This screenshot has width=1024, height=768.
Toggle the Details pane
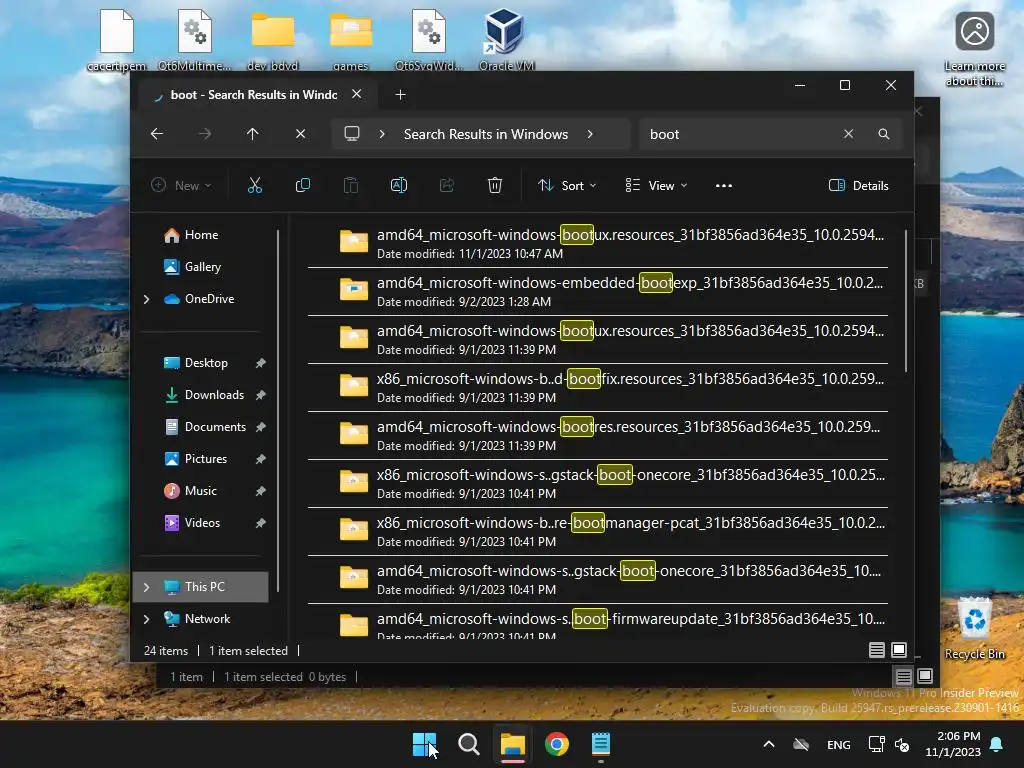point(858,185)
